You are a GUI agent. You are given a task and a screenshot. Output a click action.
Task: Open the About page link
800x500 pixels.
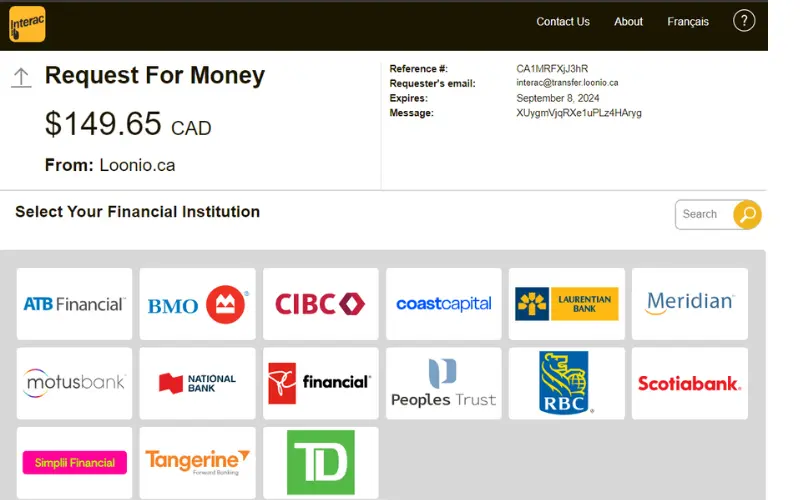coord(628,21)
